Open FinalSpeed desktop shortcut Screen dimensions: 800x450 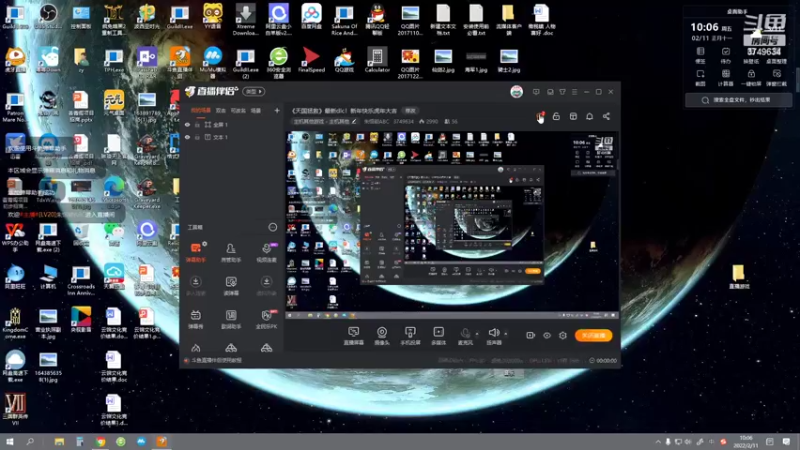[x=311, y=60]
